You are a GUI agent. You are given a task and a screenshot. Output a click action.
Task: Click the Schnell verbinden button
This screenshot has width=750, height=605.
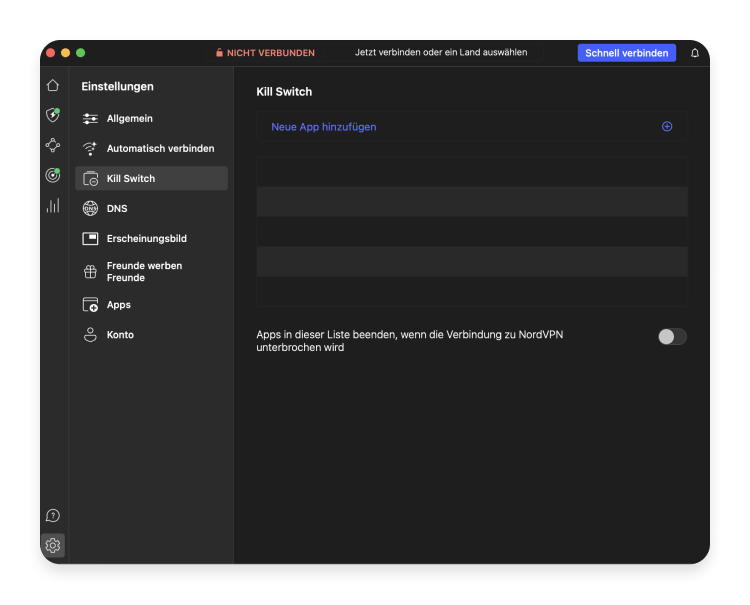(x=626, y=53)
